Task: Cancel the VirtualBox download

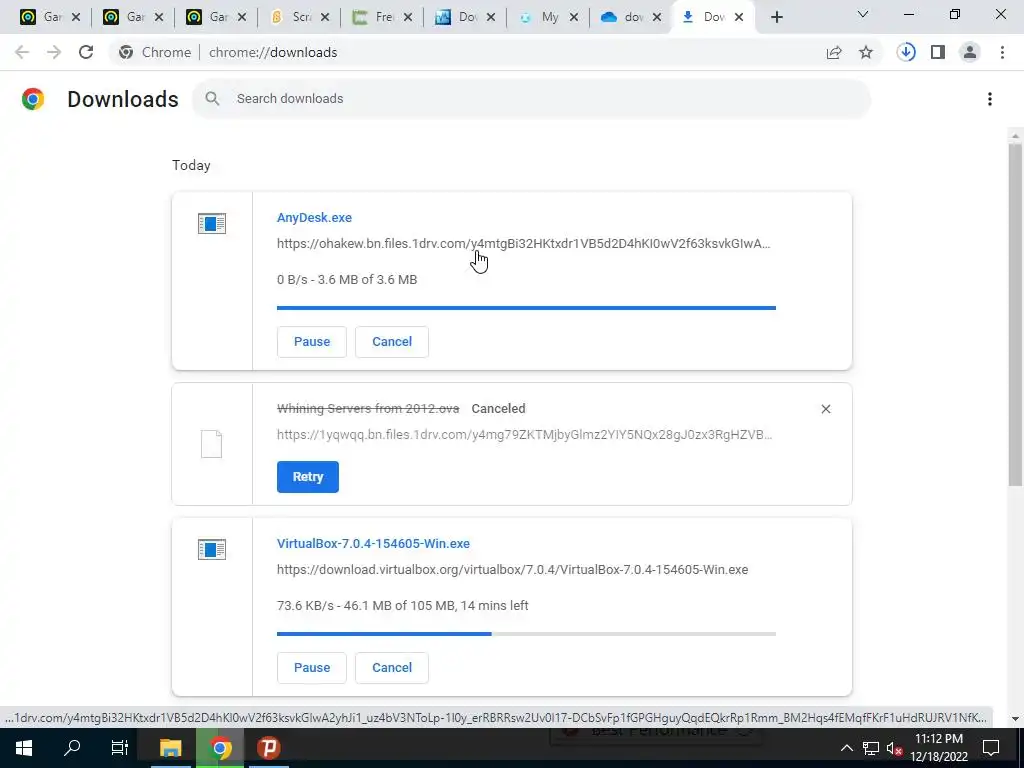Action: pyautogui.click(x=392, y=667)
